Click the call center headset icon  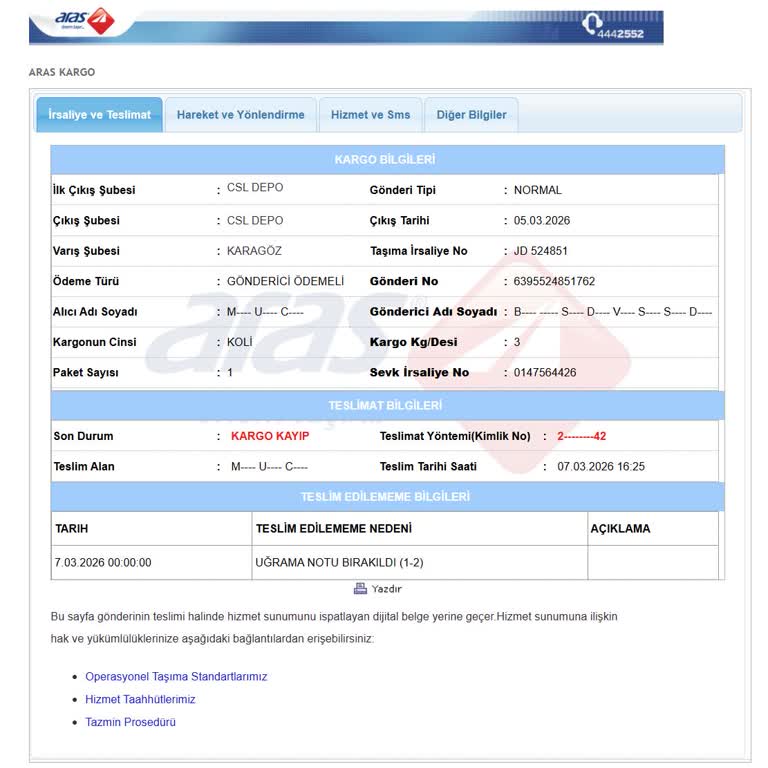[x=592, y=22]
